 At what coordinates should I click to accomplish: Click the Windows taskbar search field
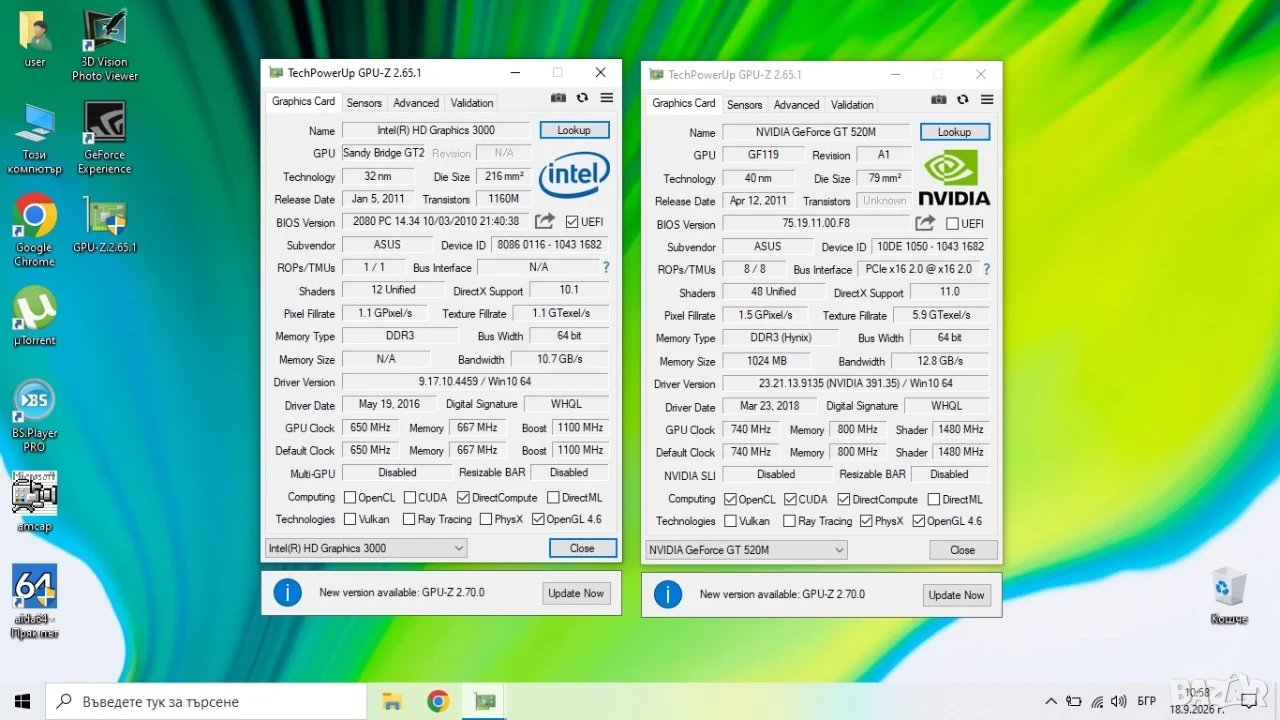(206, 701)
